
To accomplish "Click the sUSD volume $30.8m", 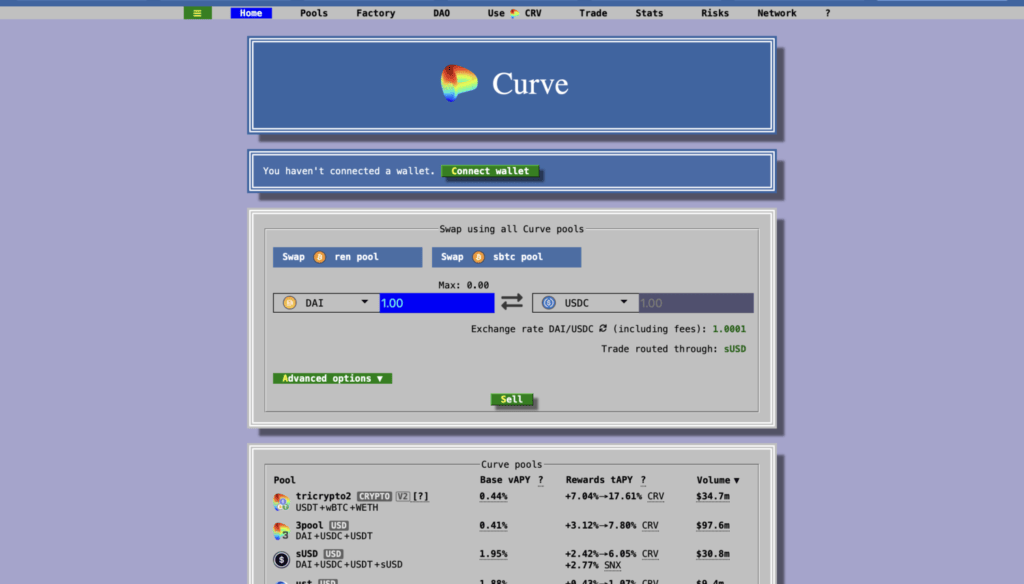I will [712, 554].
